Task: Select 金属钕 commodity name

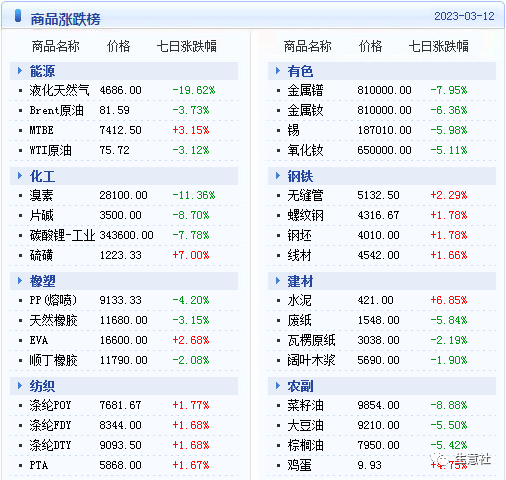Action: pyautogui.click(x=305, y=110)
